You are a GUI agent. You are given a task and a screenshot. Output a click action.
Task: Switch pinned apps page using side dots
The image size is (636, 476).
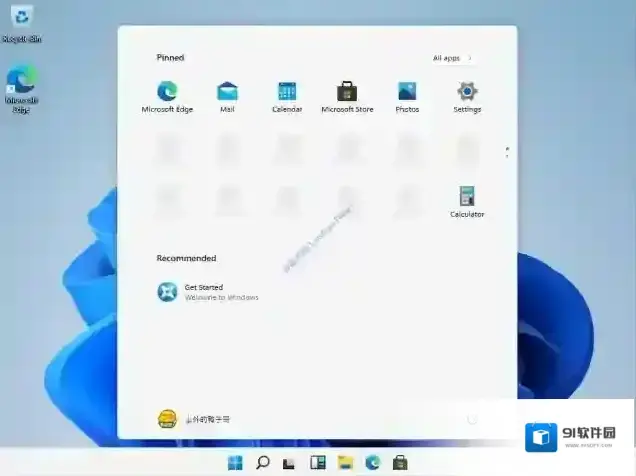pos(507,152)
